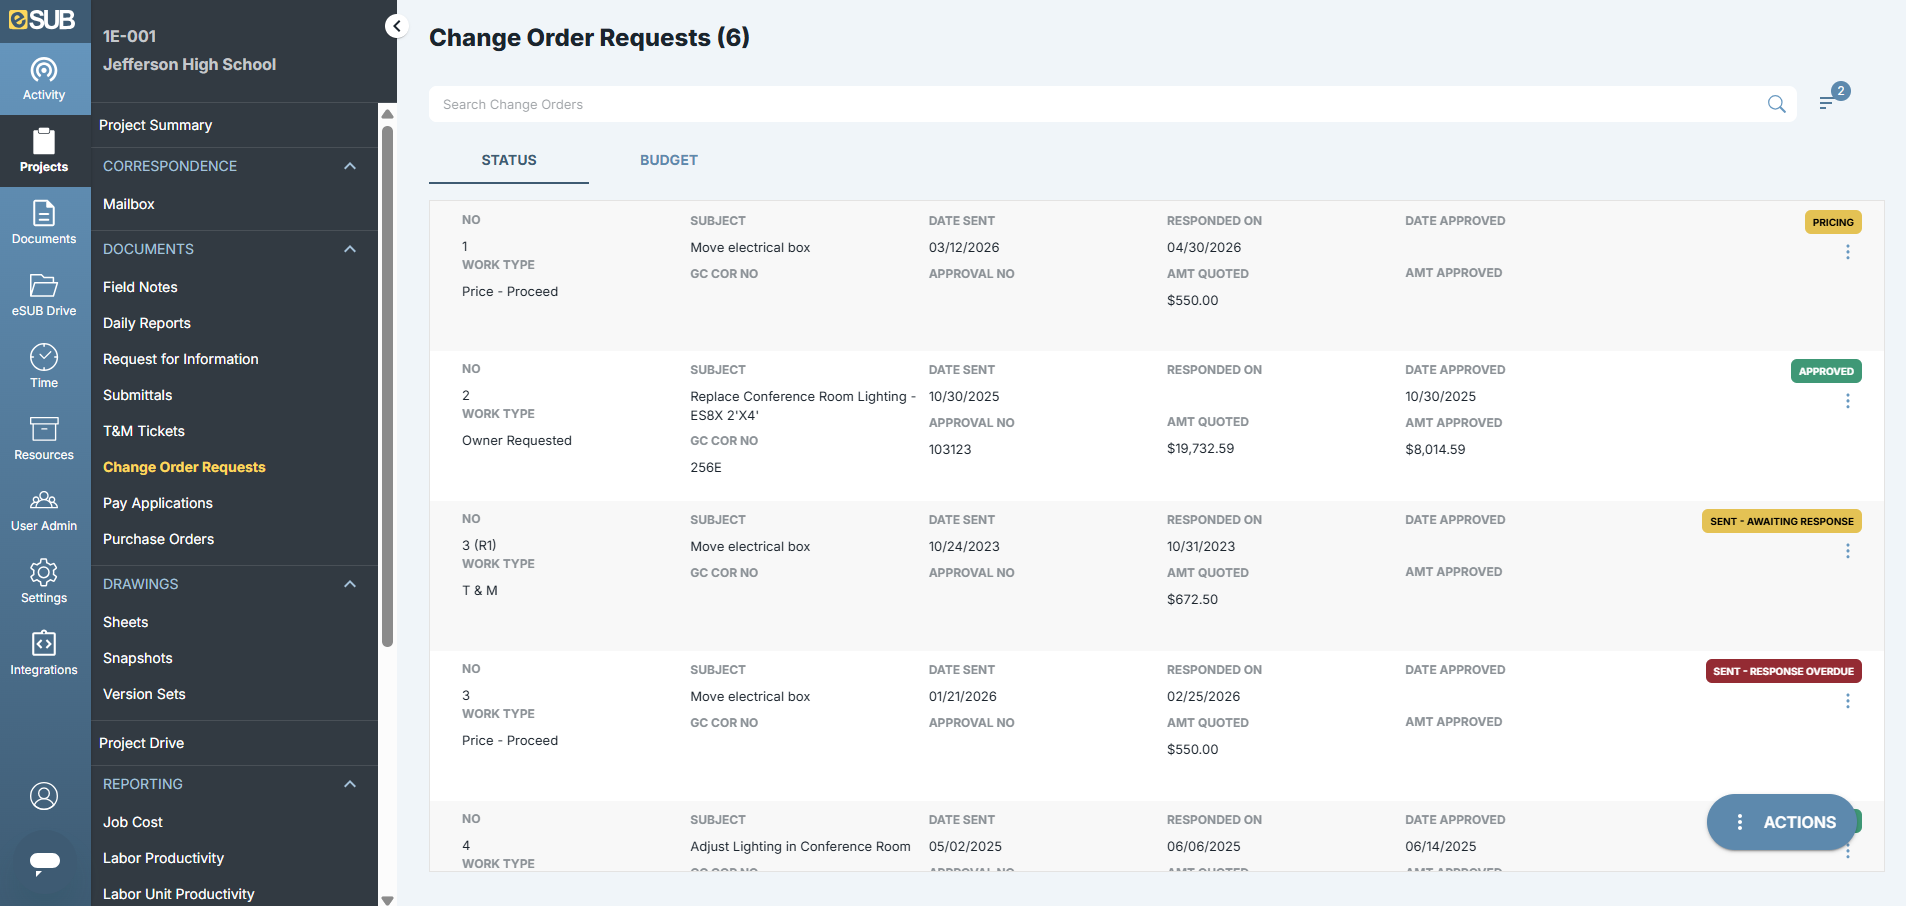The height and width of the screenshot is (906, 1906).
Task: Collapse the left sidebar with the arrow button
Action: [x=396, y=26]
